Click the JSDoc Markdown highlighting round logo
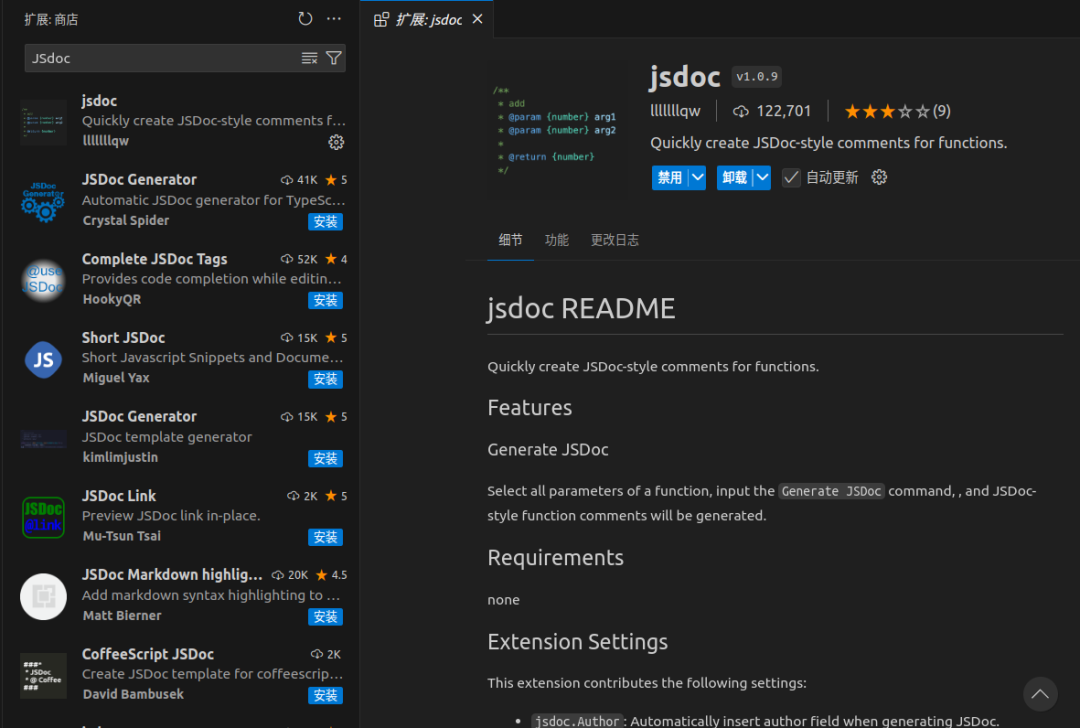The image size is (1080, 728). tap(43, 596)
